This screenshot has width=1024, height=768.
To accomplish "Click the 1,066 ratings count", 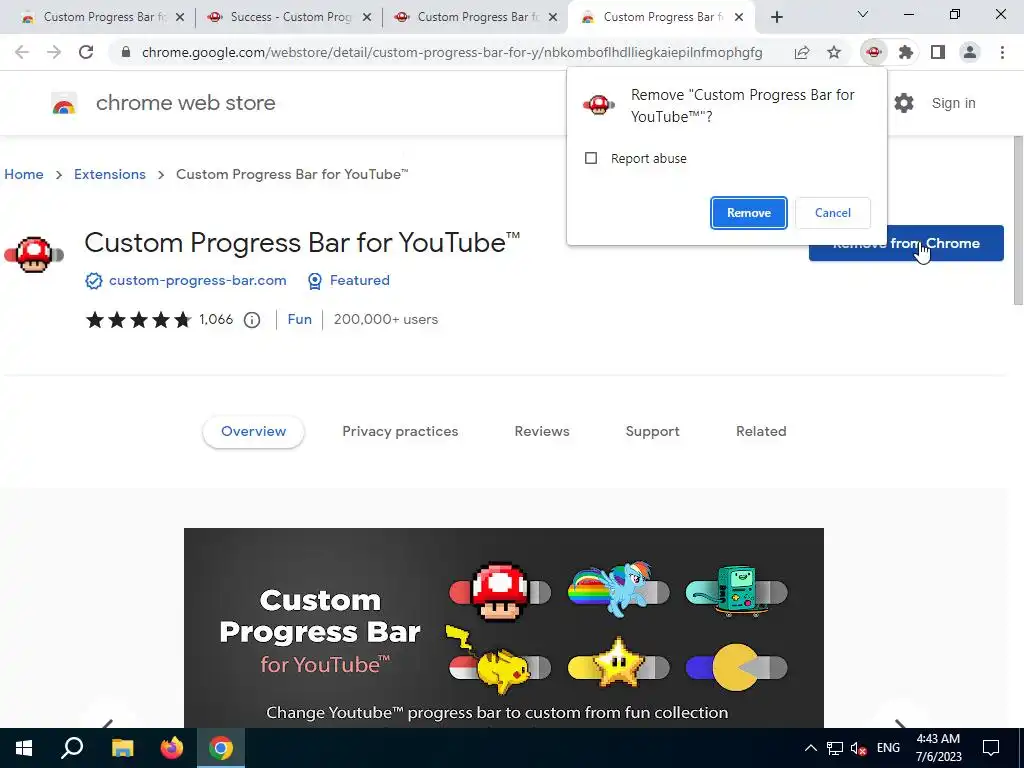I will point(216,319).
